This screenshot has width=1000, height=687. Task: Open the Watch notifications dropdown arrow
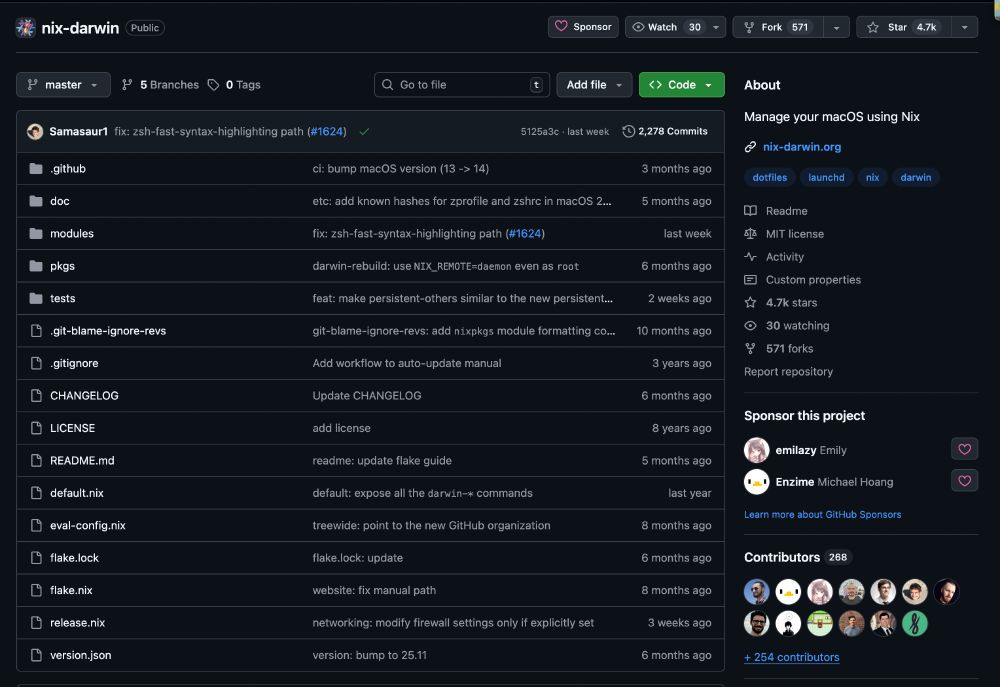coord(716,27)
